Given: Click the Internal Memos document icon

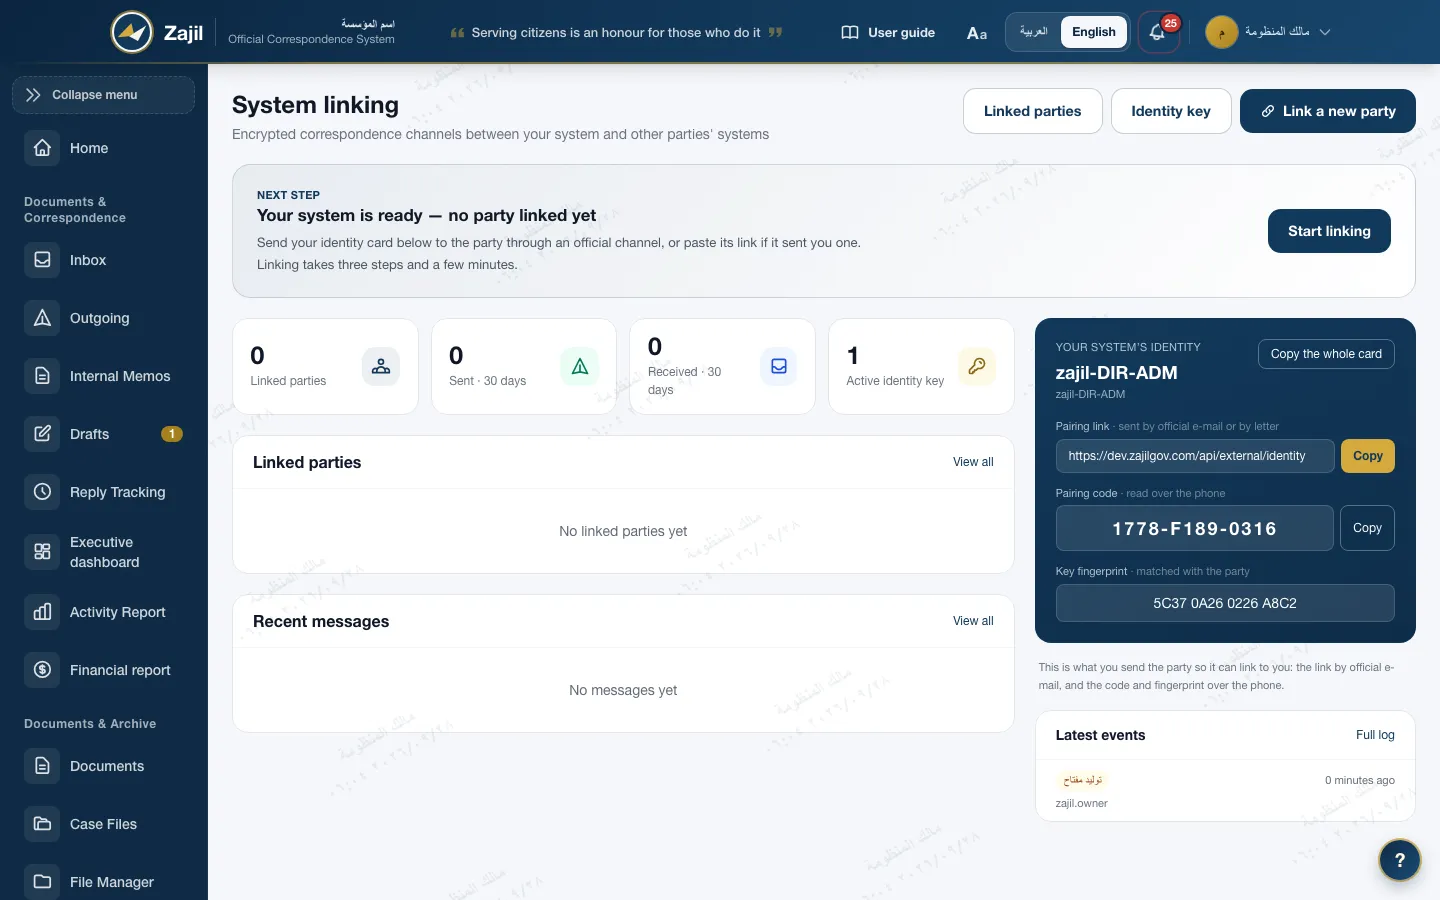Looking at the screenshot, I should (42, 376).
